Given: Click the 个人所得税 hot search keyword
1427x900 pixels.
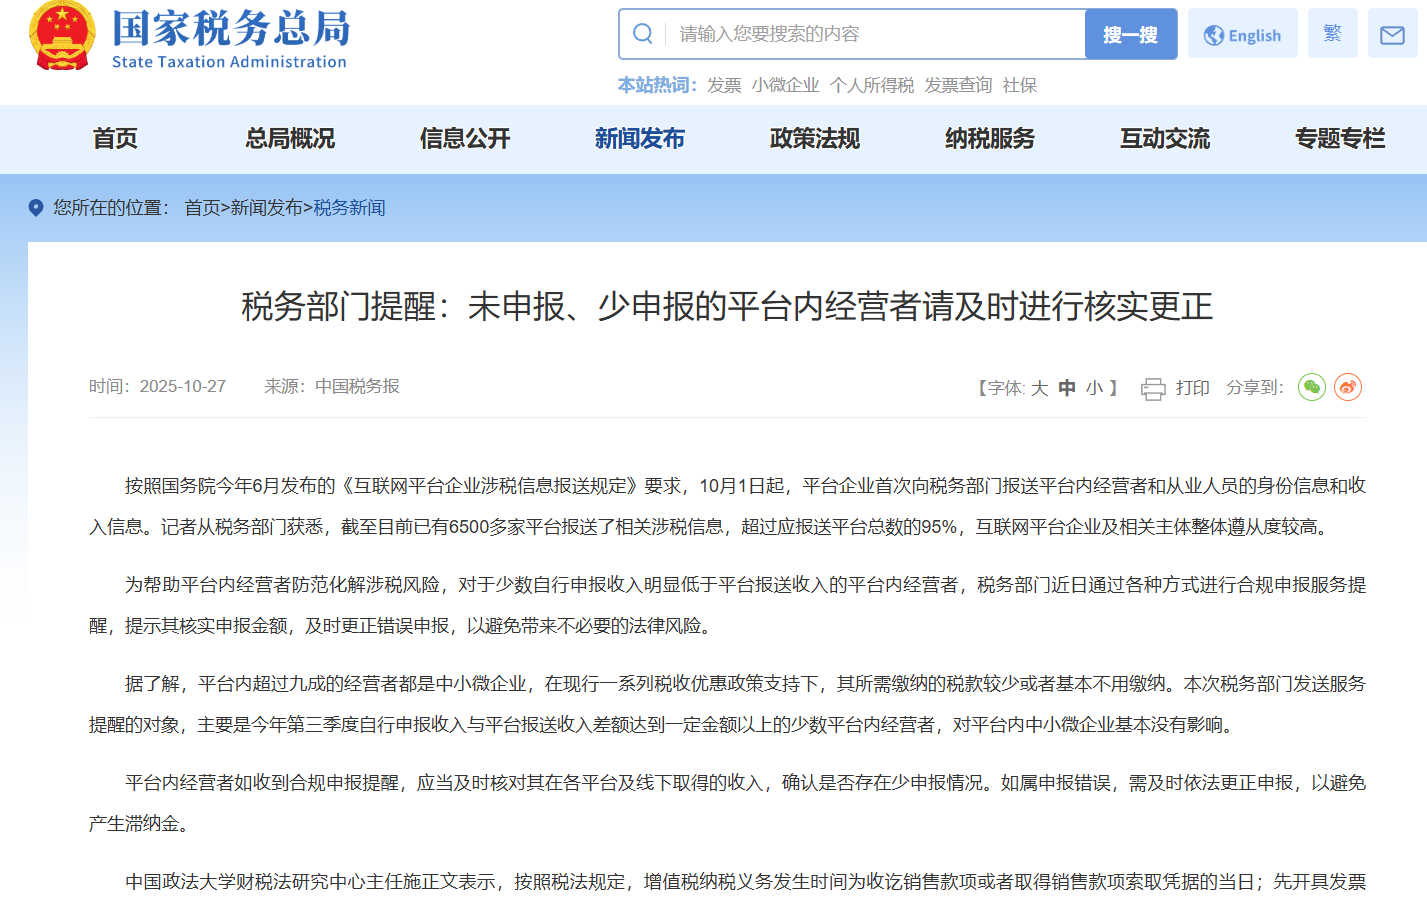Looking at the screenshot, I should (x=872, y=86).
